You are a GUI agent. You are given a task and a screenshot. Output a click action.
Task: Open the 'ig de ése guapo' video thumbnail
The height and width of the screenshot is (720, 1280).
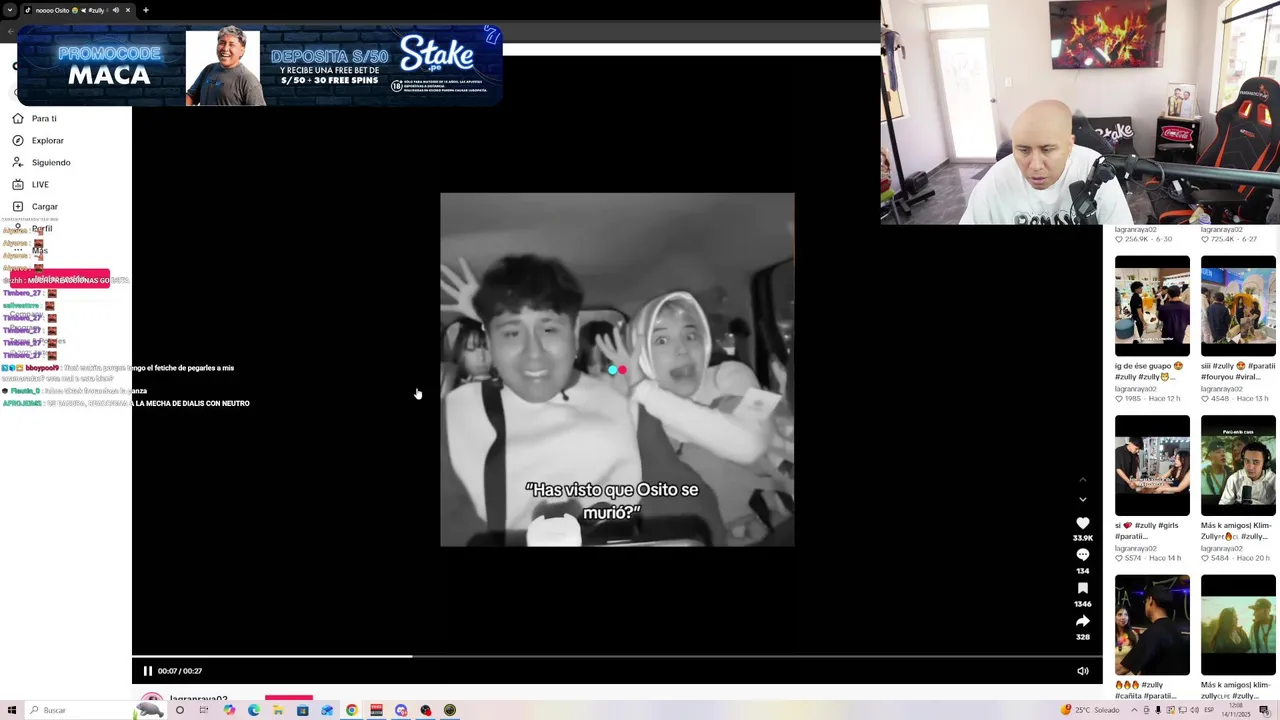(x=1152, y=306)
